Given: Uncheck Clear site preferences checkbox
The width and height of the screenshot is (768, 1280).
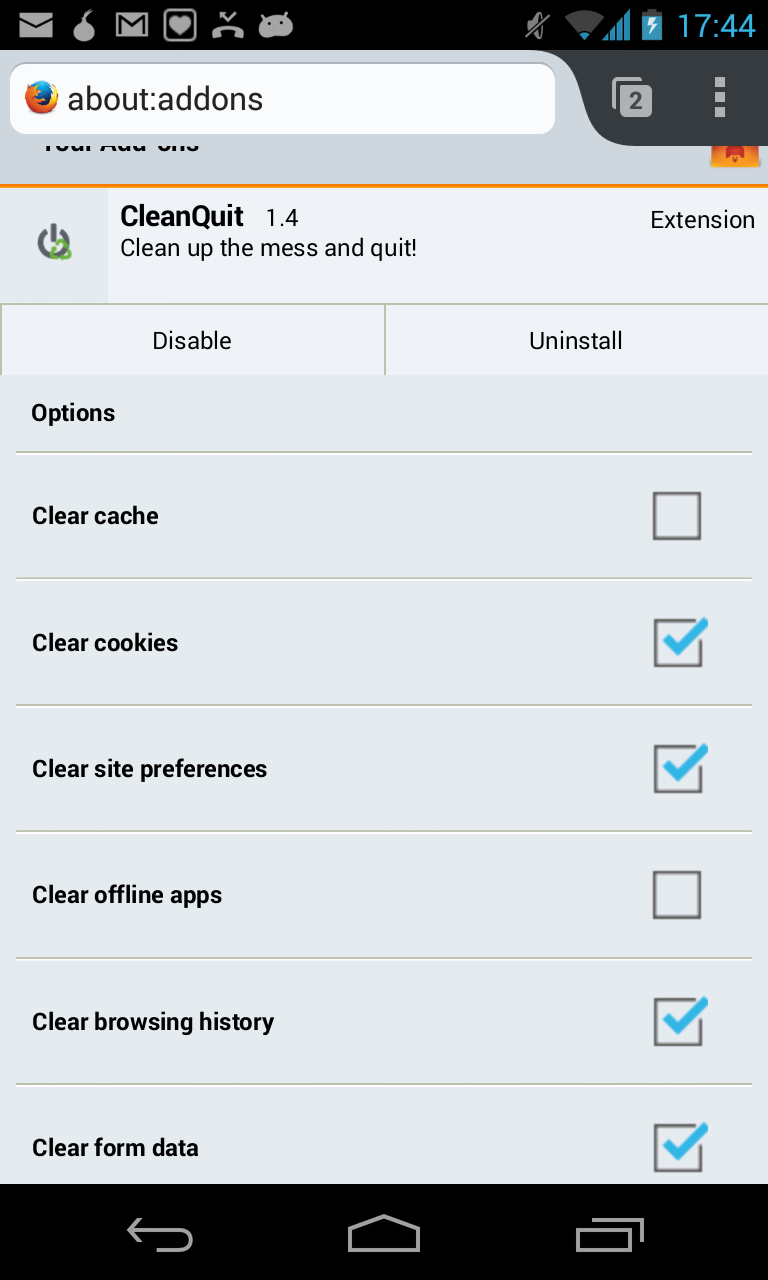Looking at the screenshot, I should [x=680, y=768].
